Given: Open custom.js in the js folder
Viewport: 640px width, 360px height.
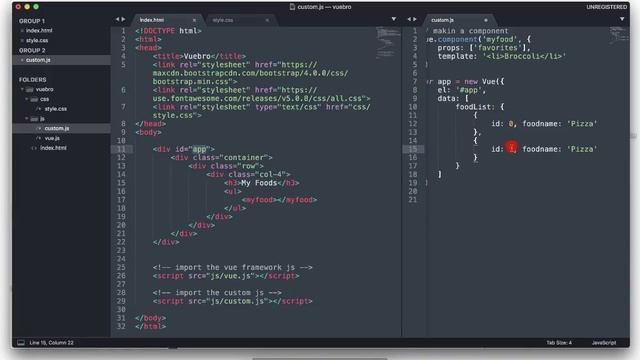Looking at the screenshot, I should pos(57,128).
